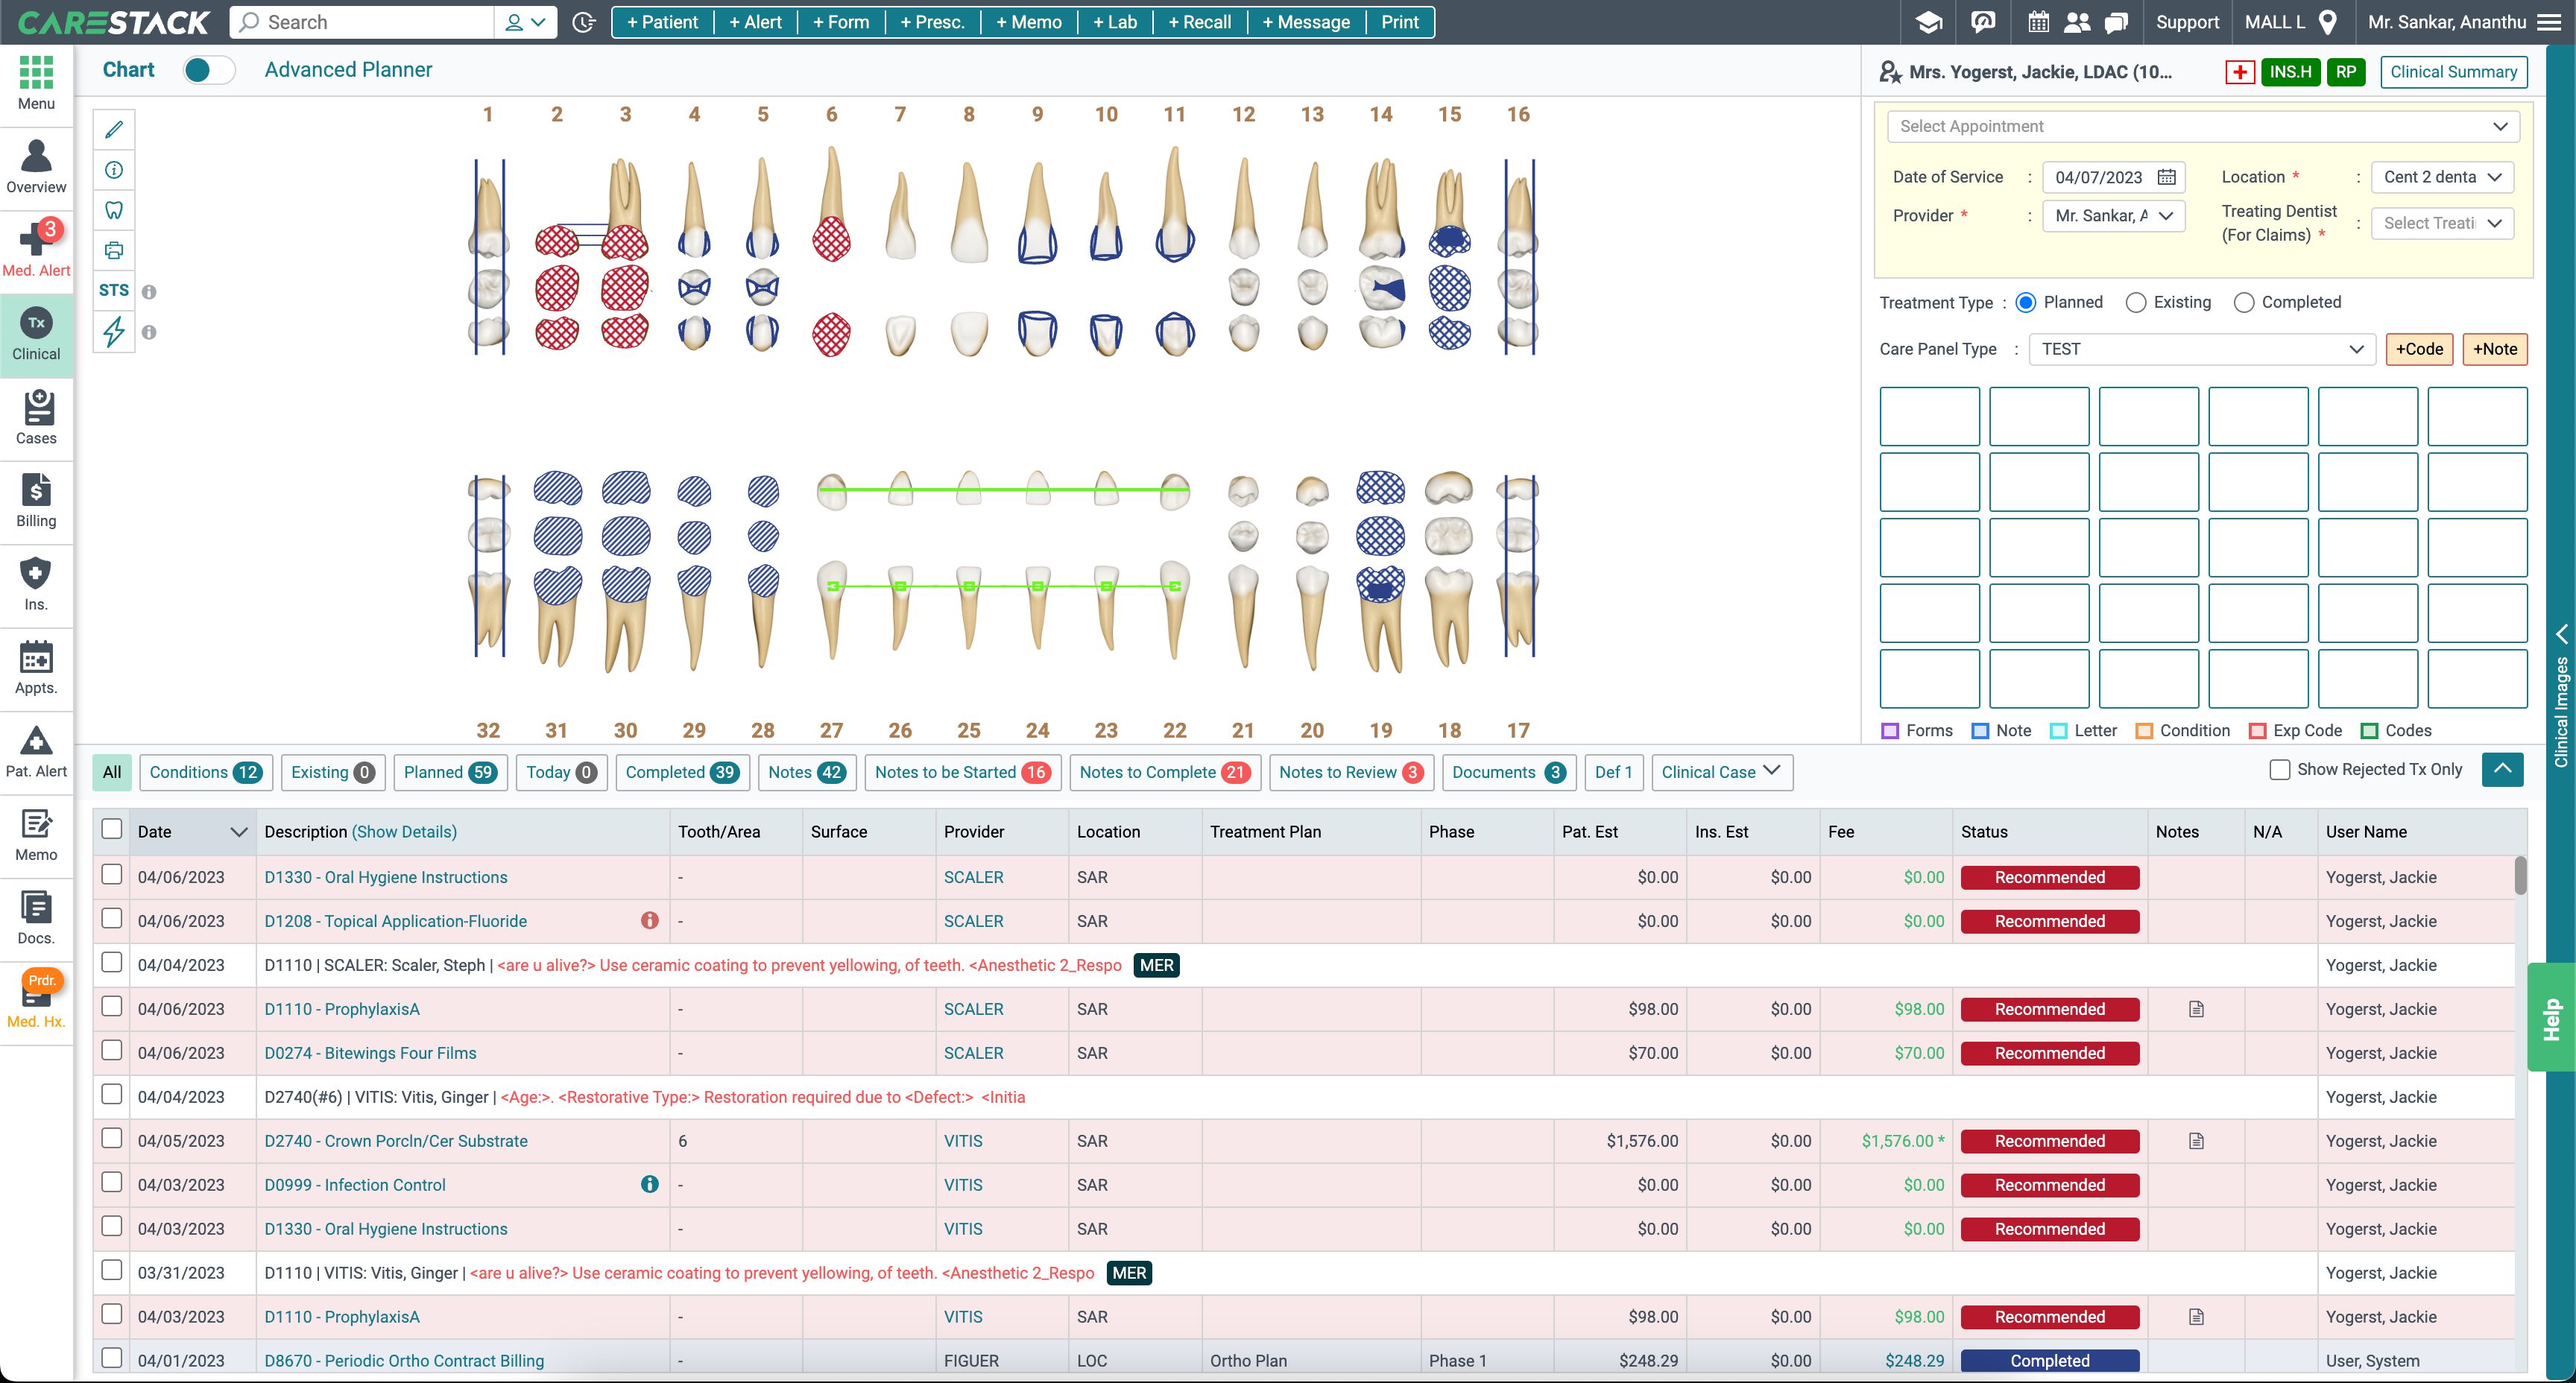2576x1383 pixels.
Task: Switch to the Documents 3 tab
Action: pos(1509,772)
